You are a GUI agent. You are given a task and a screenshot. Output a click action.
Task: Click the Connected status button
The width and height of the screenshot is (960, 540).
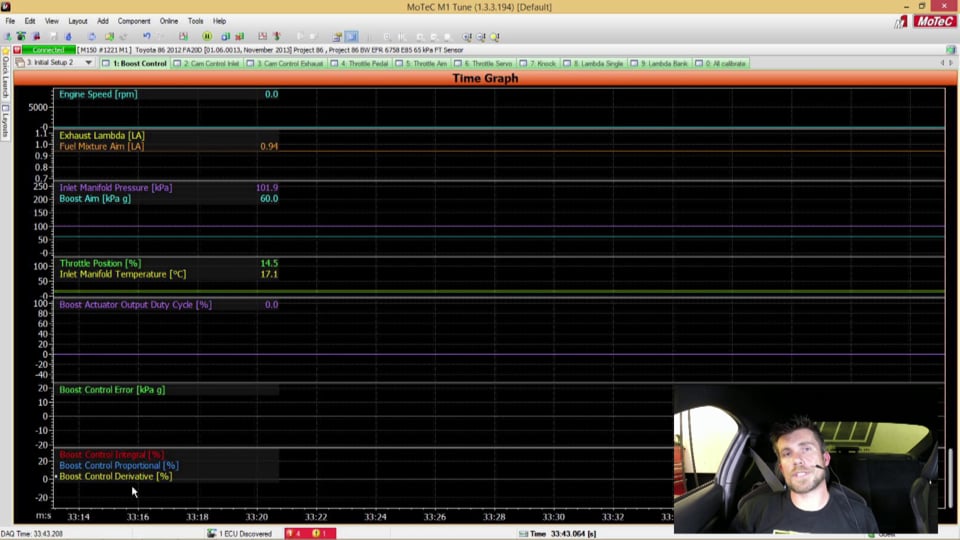48,50
